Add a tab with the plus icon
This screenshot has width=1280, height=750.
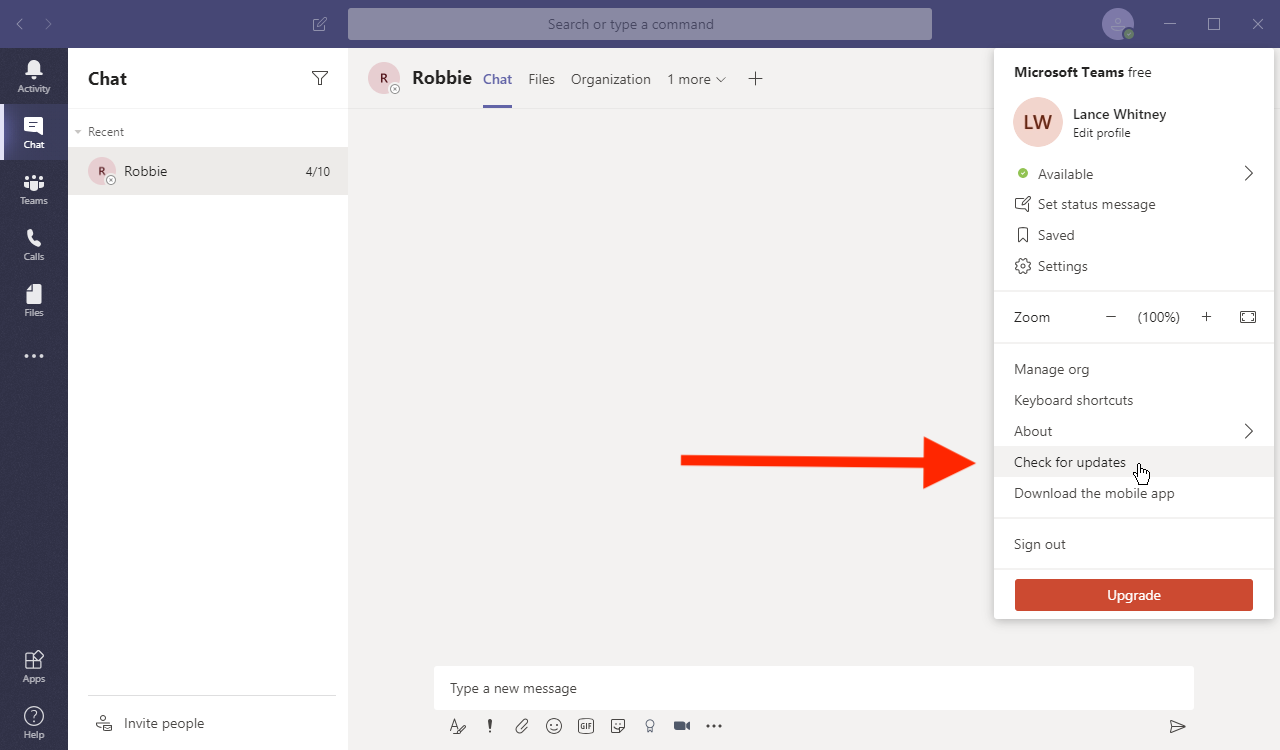(756, 79)
